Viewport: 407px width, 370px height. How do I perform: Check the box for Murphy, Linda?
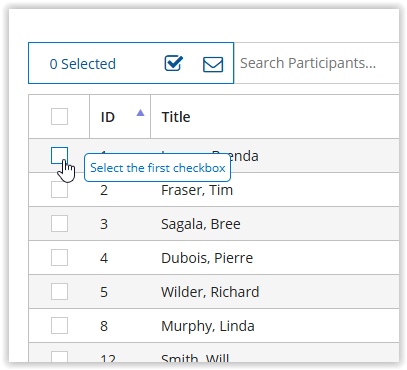point(59,325)
